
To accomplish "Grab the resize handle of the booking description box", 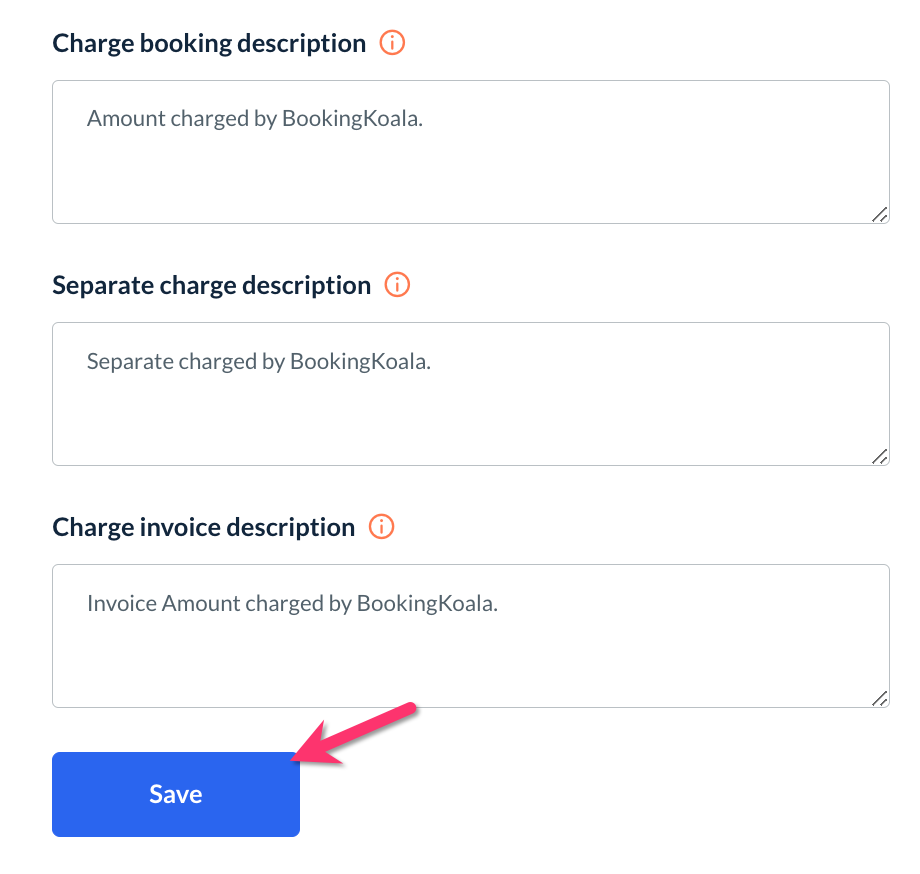I will coord(879,214).
